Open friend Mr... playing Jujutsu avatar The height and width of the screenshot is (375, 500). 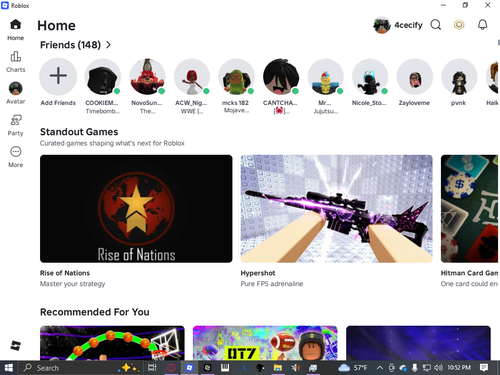326,77
